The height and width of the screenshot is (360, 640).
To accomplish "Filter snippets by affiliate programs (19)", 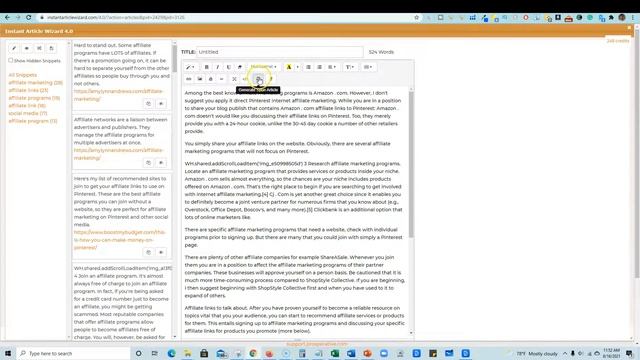I will tap(34, 98).
